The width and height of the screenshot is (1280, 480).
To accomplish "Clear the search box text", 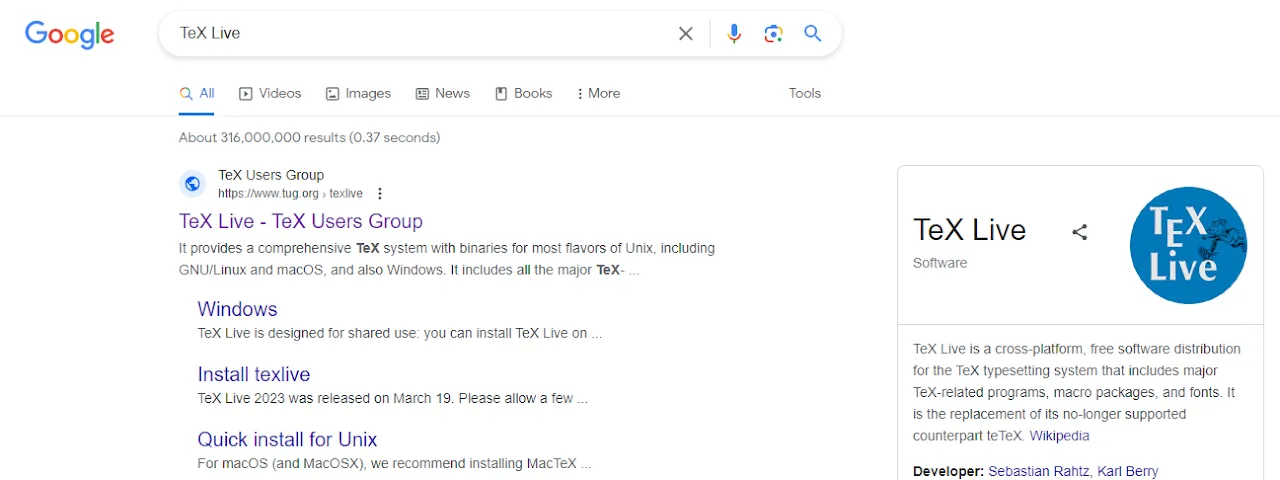I will click(x=685, y=34).
